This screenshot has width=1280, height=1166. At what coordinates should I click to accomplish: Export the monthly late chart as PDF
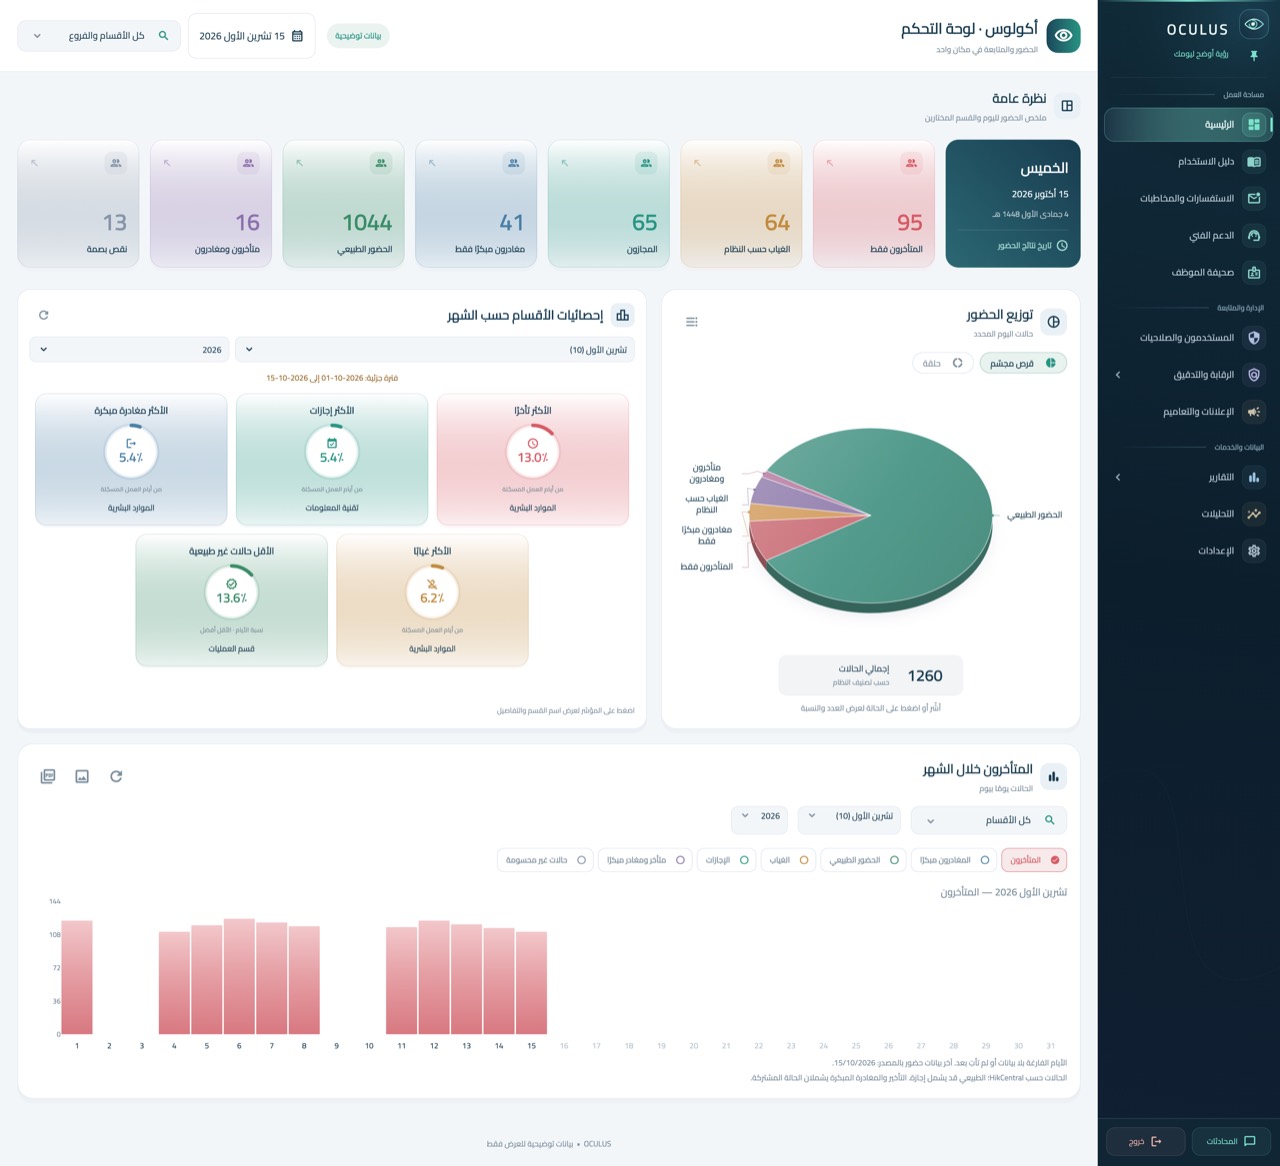tap(48, 776)
